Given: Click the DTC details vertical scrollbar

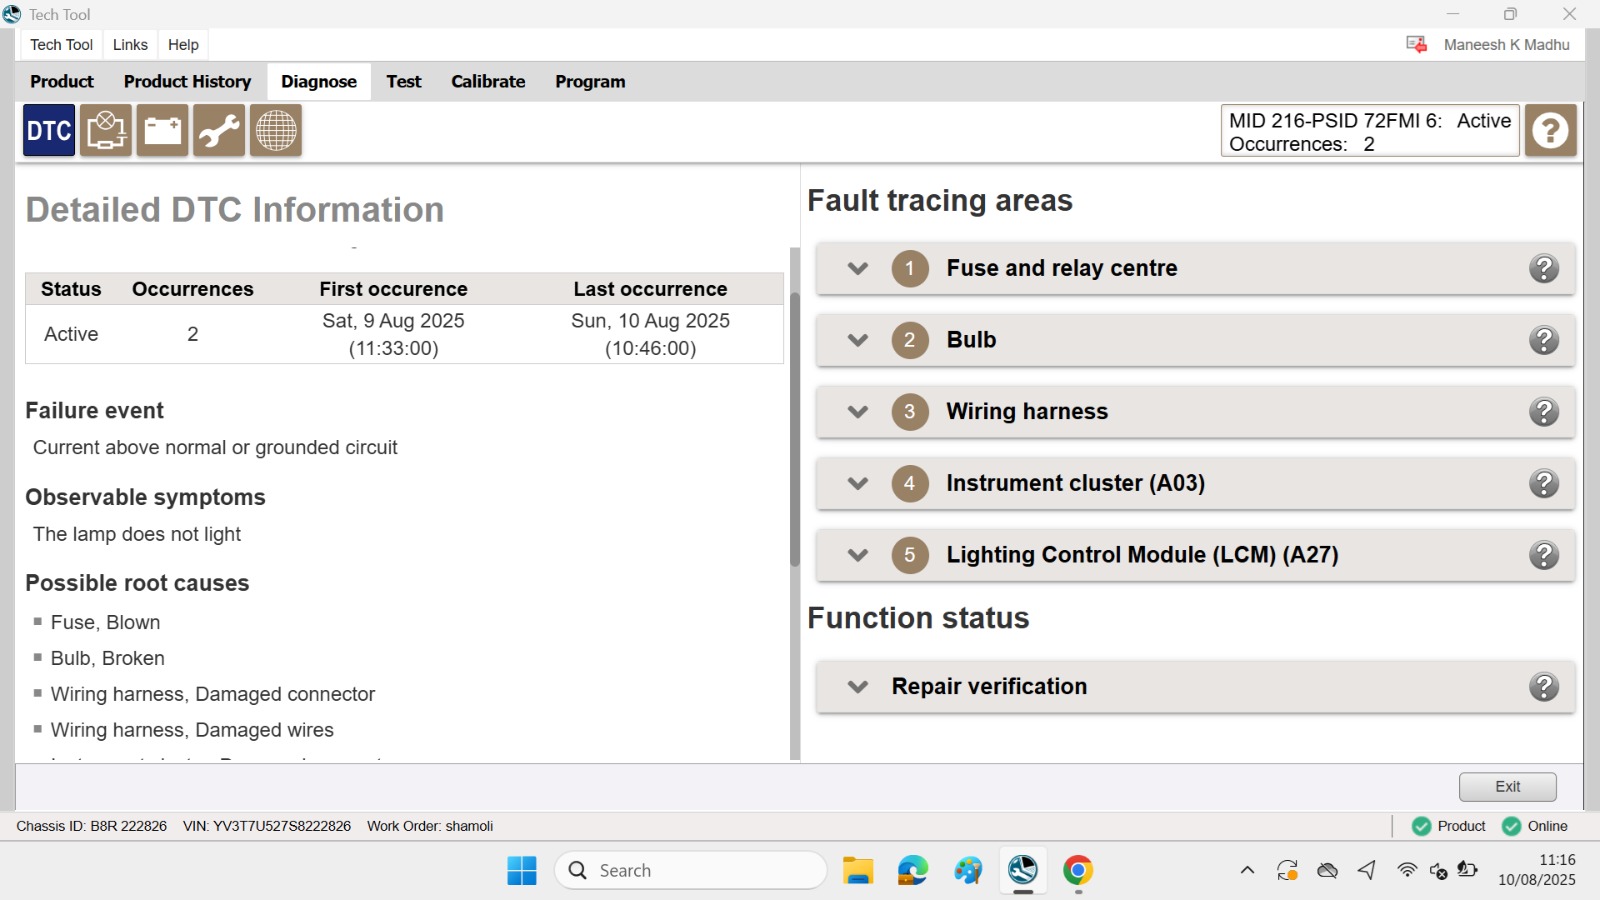Looking at the screenshot, I should 795,430.
